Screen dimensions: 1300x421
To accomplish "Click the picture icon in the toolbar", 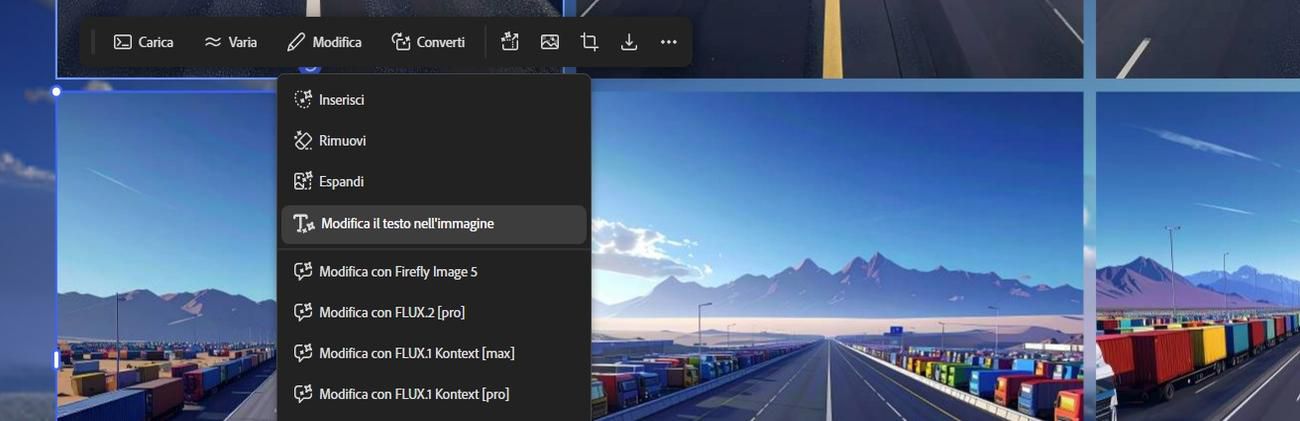I will tap(549, 42).
